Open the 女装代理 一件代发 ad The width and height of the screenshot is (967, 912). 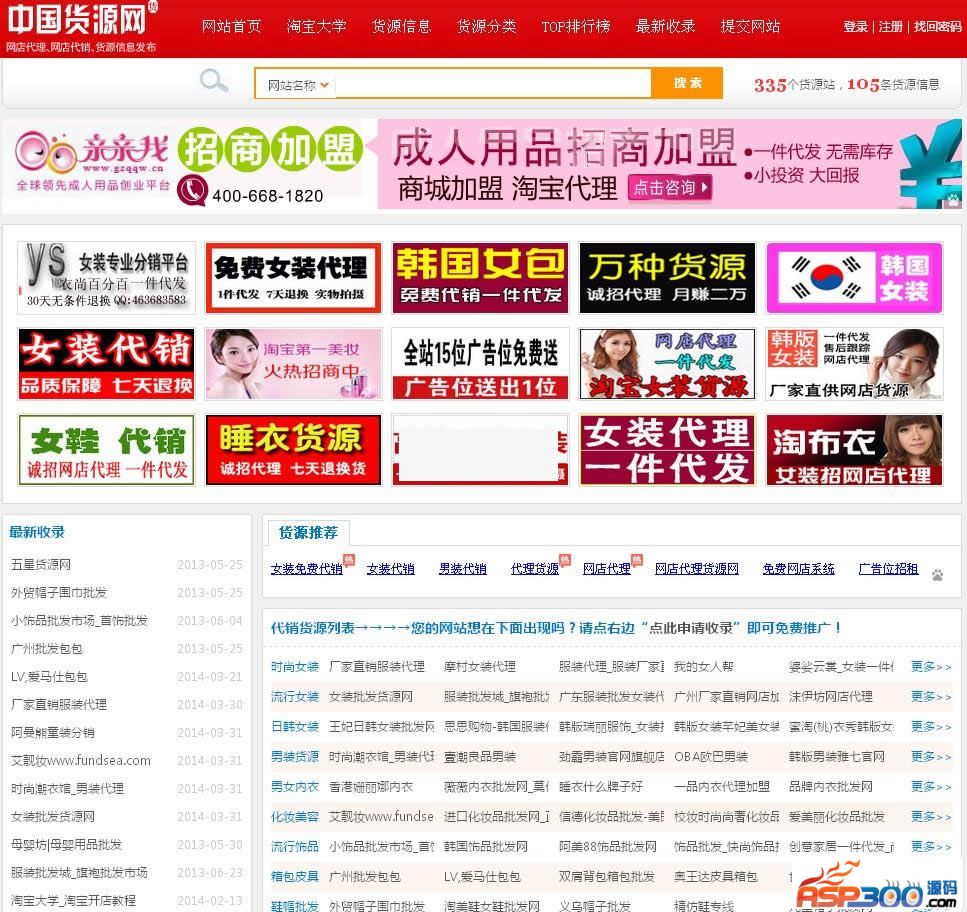coord(667,450)
